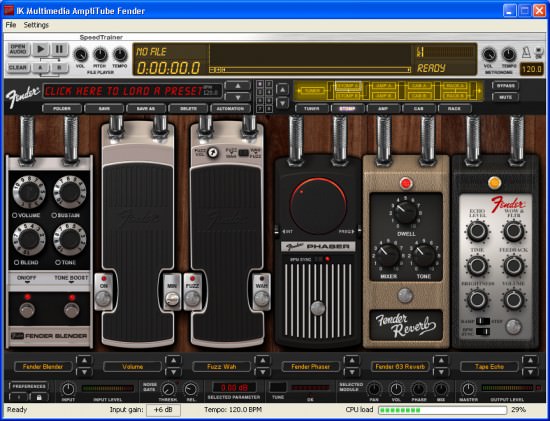Toggle the Fuzz Wah WAH switch
This screenshot has width=550, height=421.
(x=262, y=292)
